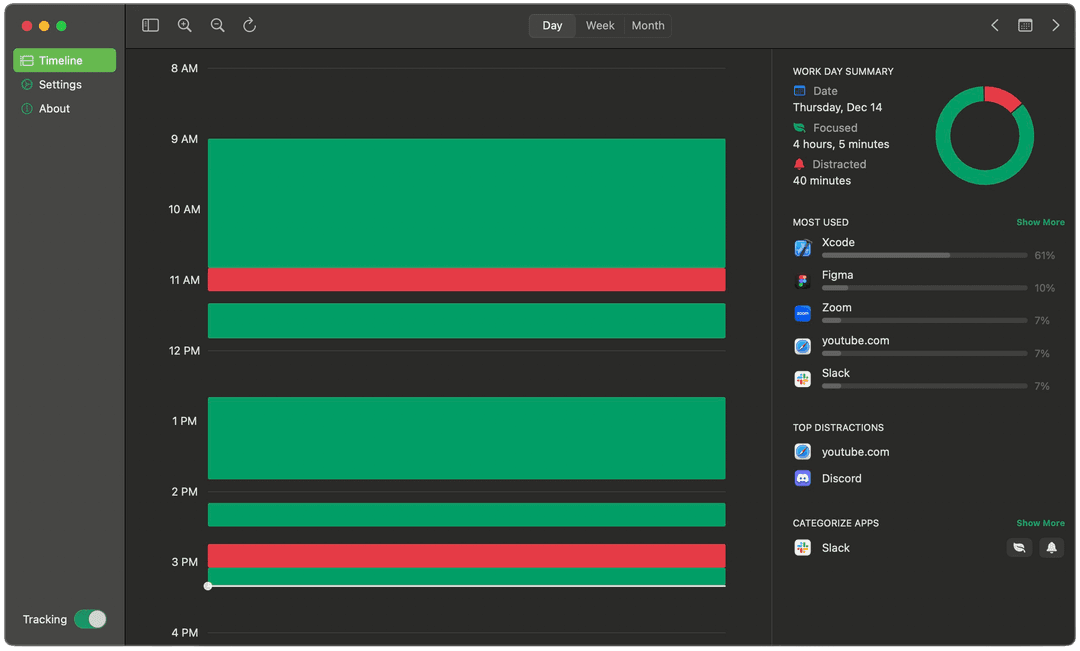
Task: Select the red distracted block before 3 PM
Action: coord(466,556)
